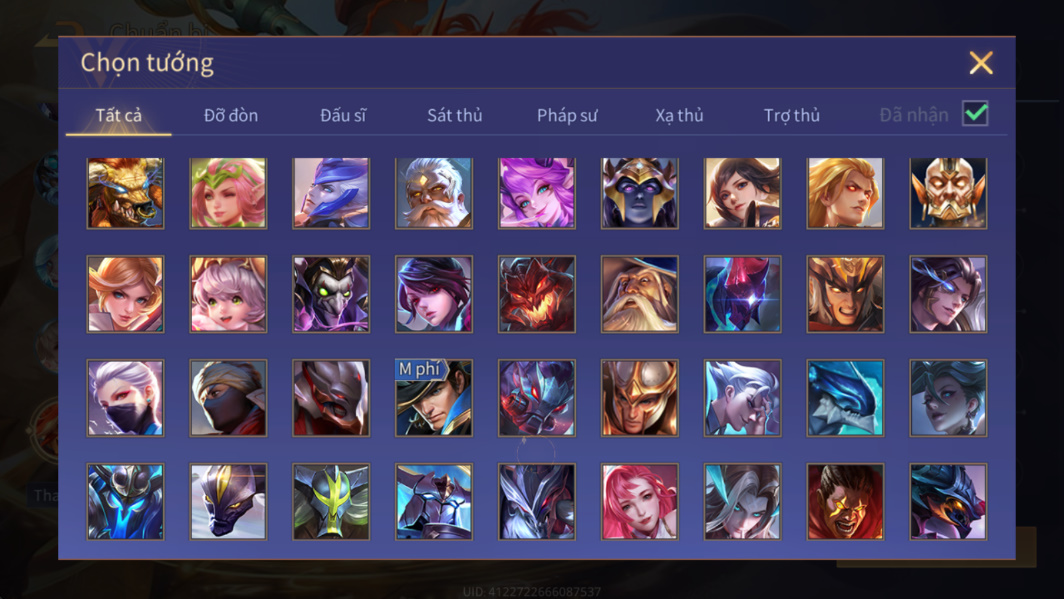
Task: Select the blue ice dragon hero
Action: [845, 398]
